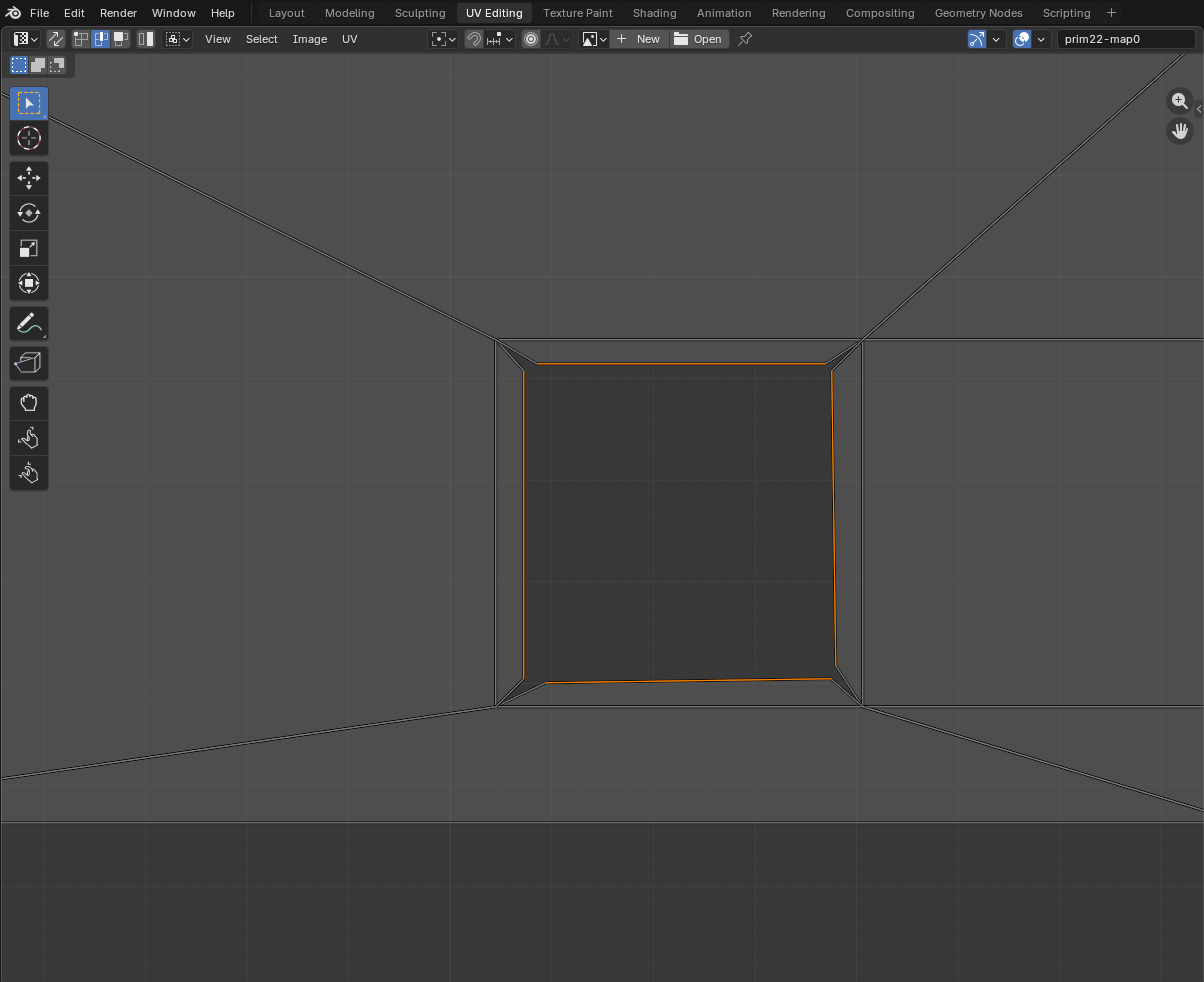
Task: Set selection mode to new selection
Action: point(19,65)
